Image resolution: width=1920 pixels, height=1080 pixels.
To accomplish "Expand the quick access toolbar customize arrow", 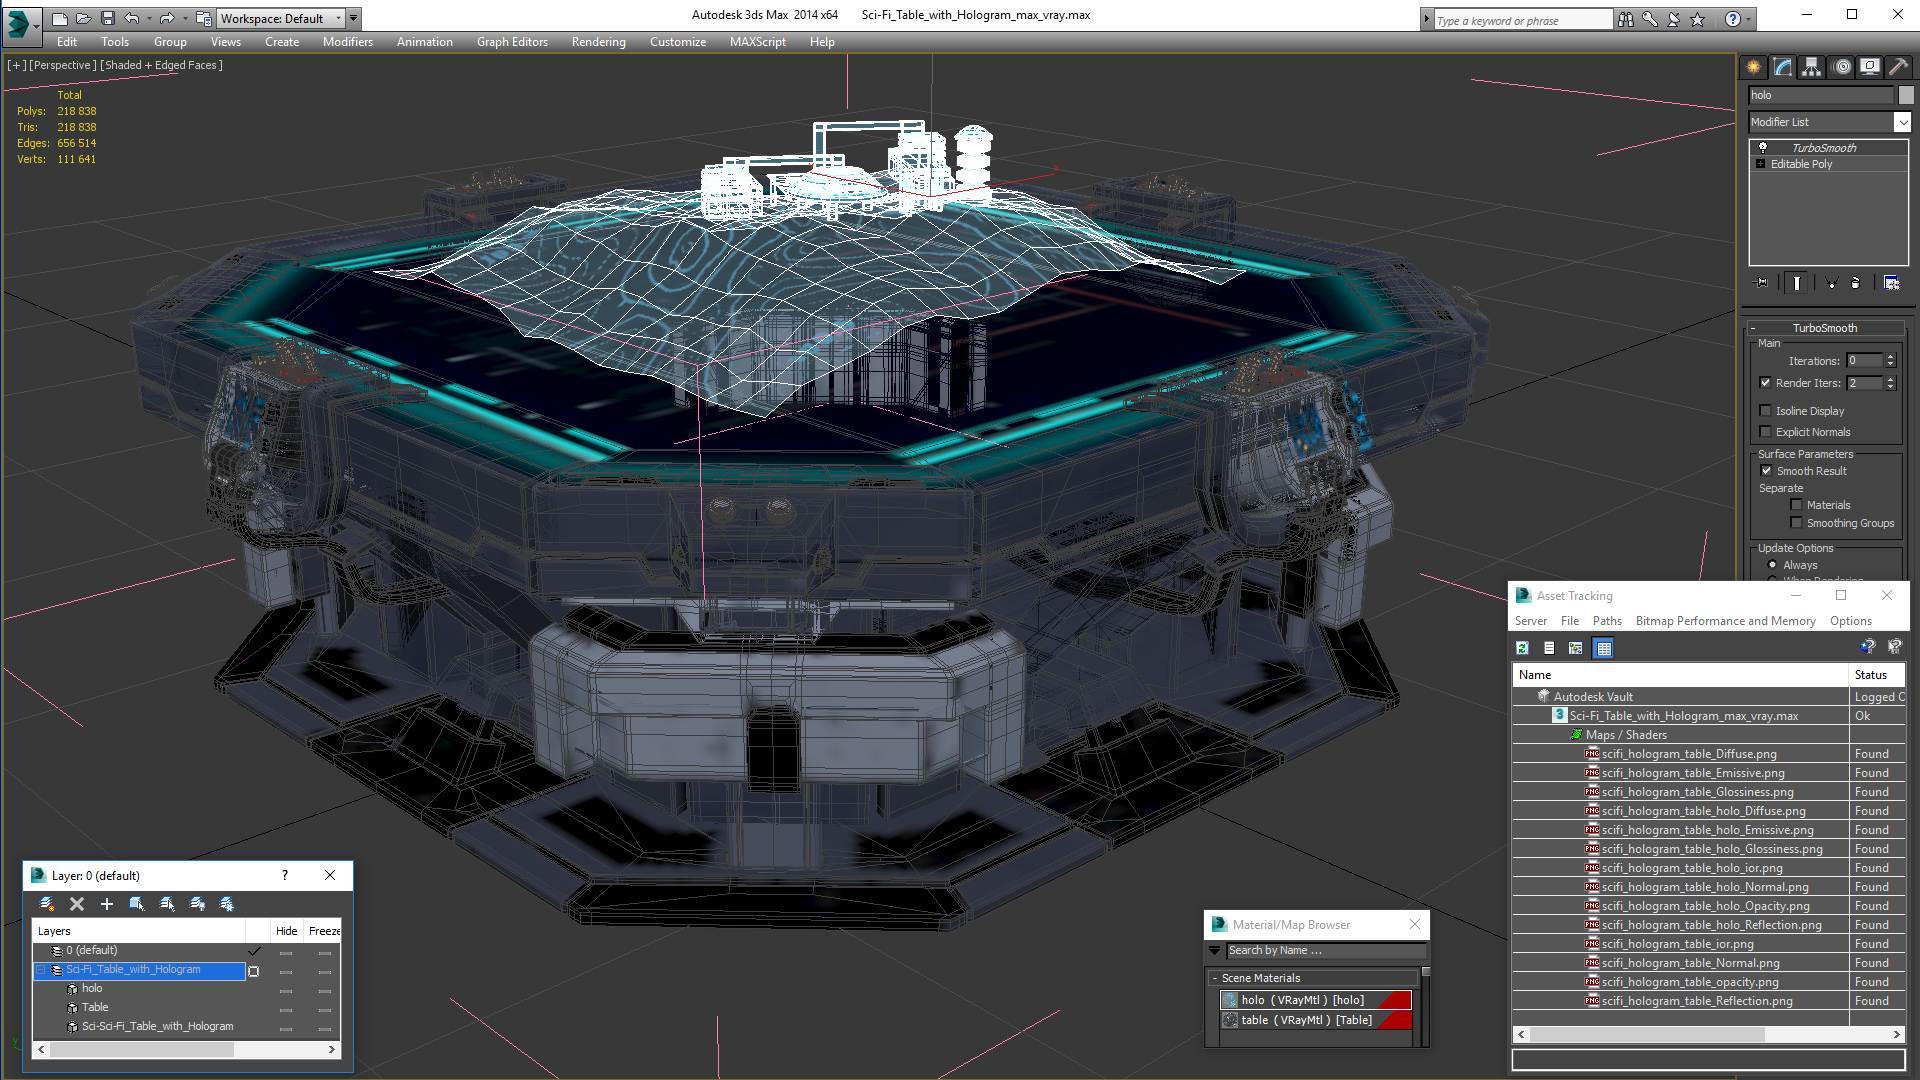I will coord(354,18).
